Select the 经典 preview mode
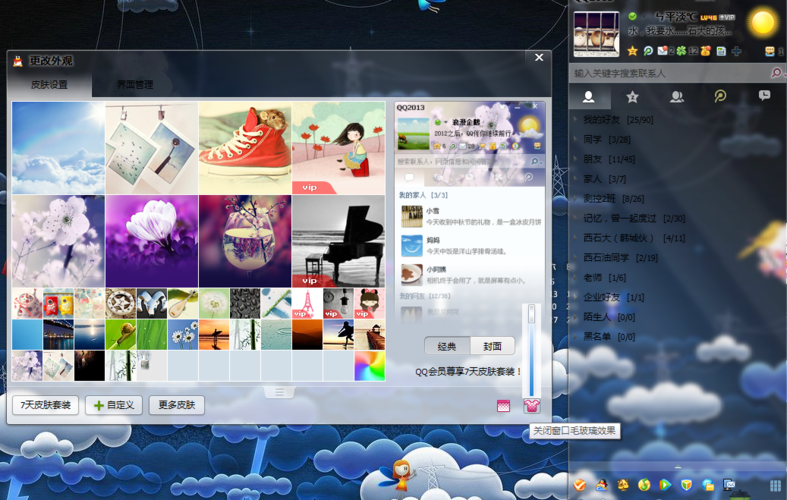This screenshot has height=500, width=787. click(x=447, y=346)
